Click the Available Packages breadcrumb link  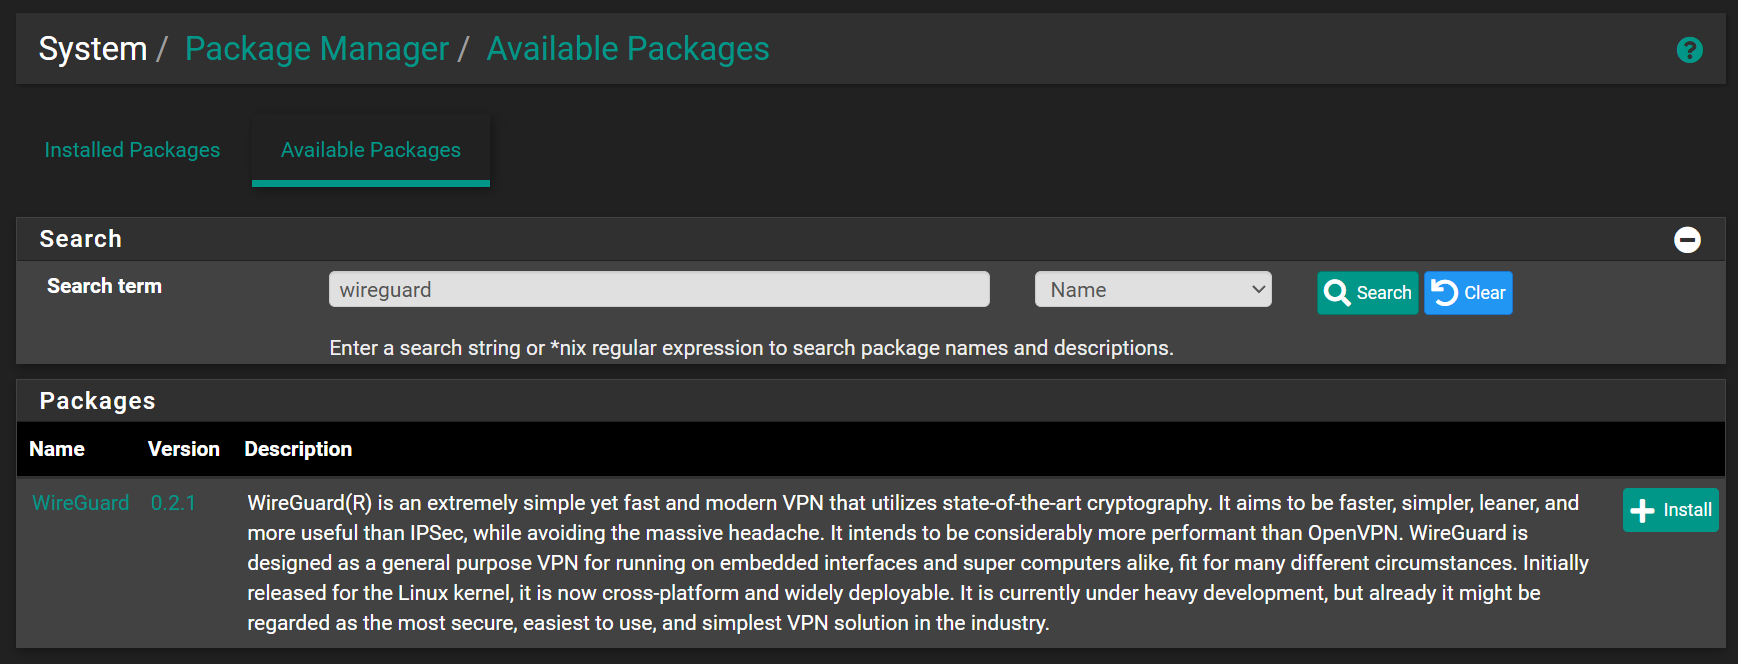click(627, 47)
